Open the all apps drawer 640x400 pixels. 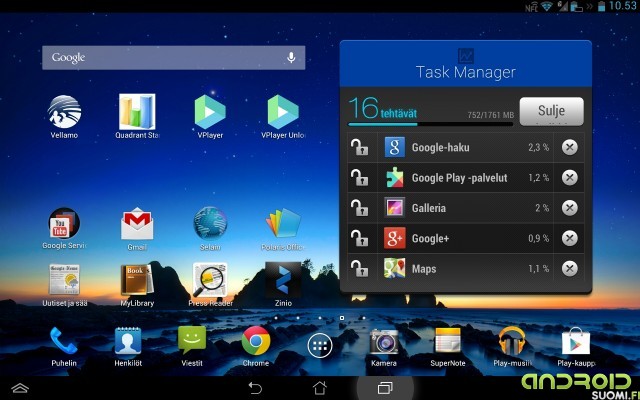click(x=320, y=346)
